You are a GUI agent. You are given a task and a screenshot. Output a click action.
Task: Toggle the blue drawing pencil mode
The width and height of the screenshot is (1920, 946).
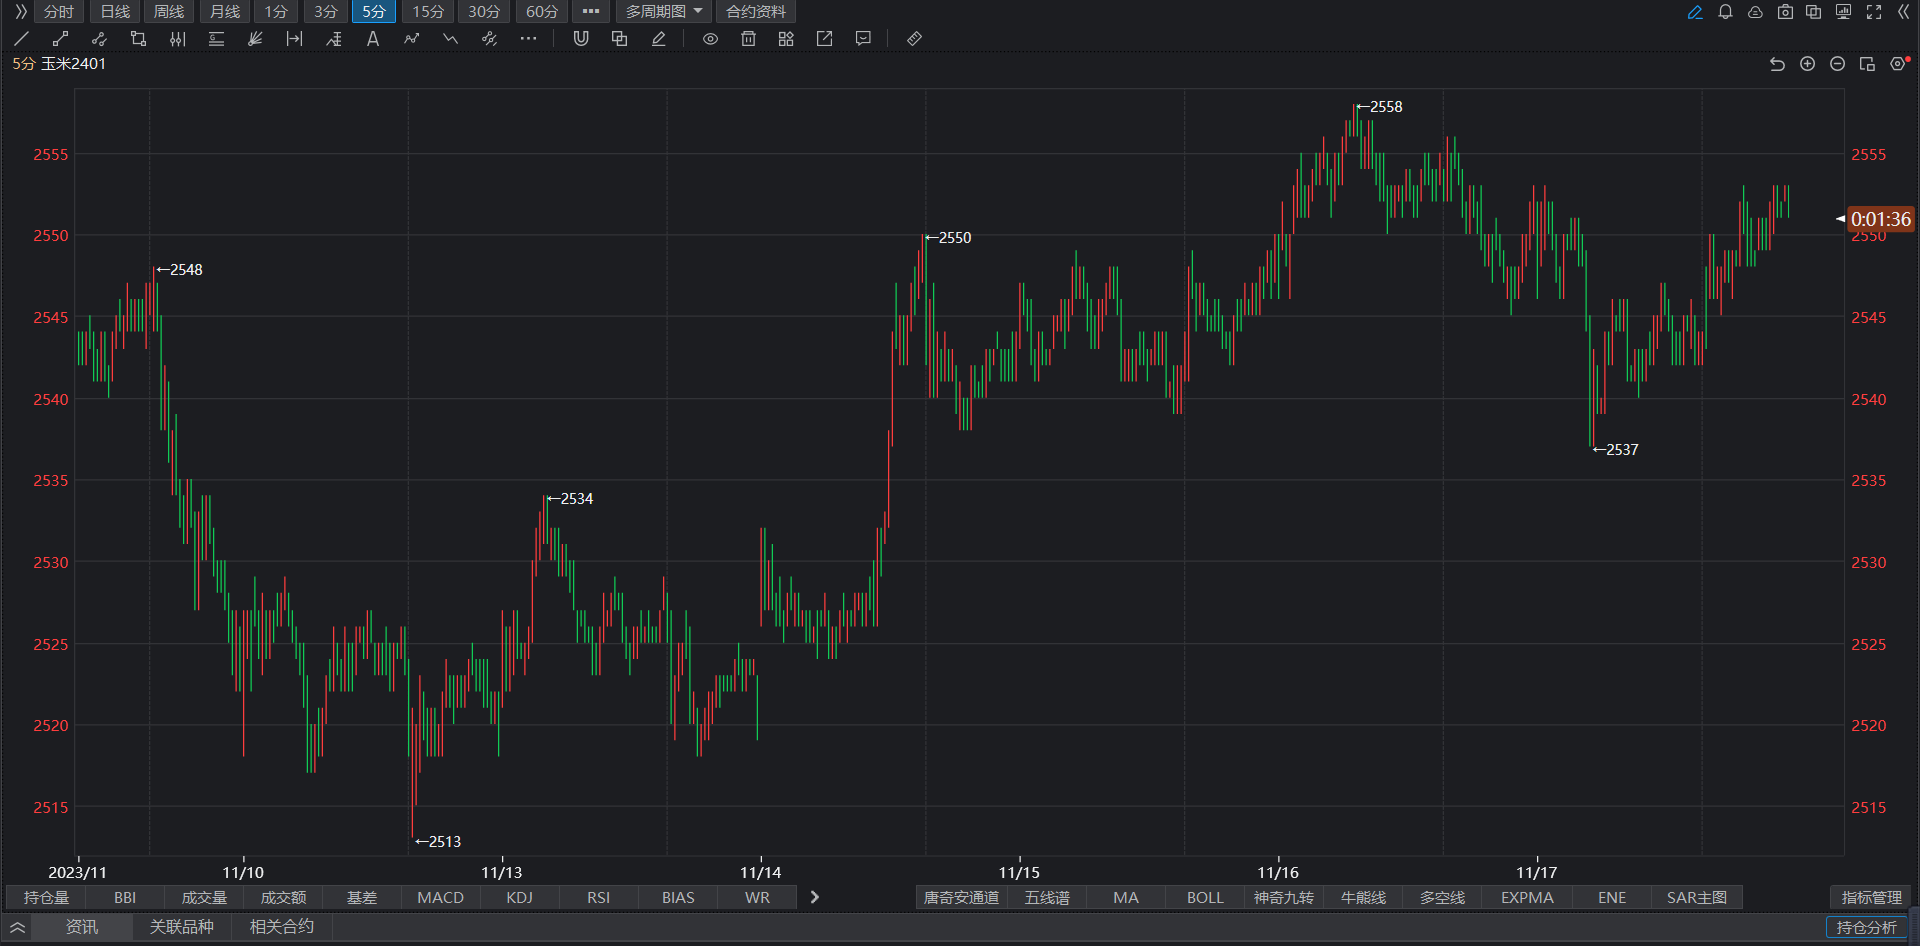point(1695,12)
